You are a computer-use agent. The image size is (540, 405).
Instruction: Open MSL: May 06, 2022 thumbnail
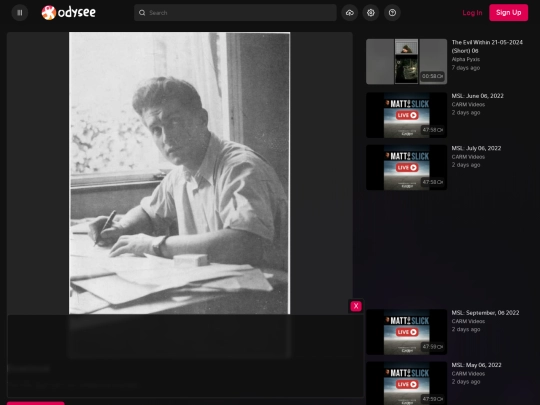pos(406,383)
